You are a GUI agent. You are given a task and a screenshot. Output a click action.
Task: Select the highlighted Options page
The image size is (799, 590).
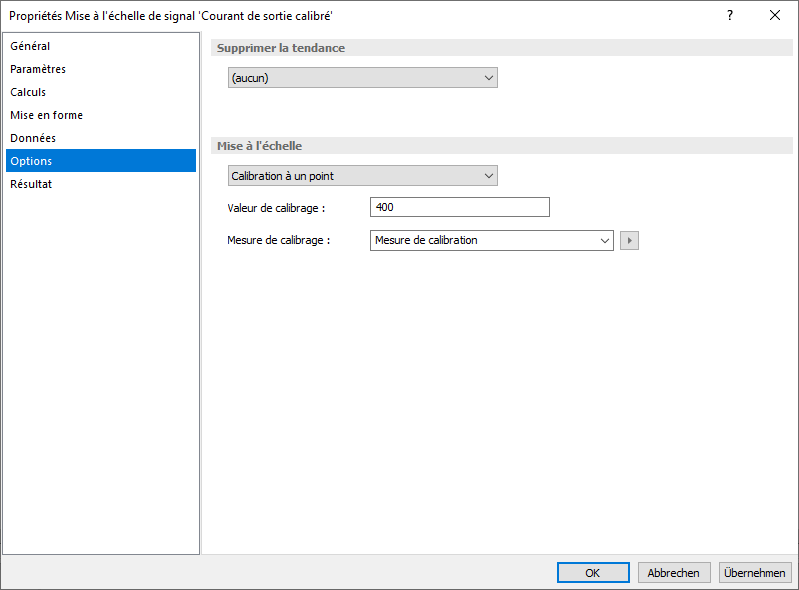tap(101, 160)
